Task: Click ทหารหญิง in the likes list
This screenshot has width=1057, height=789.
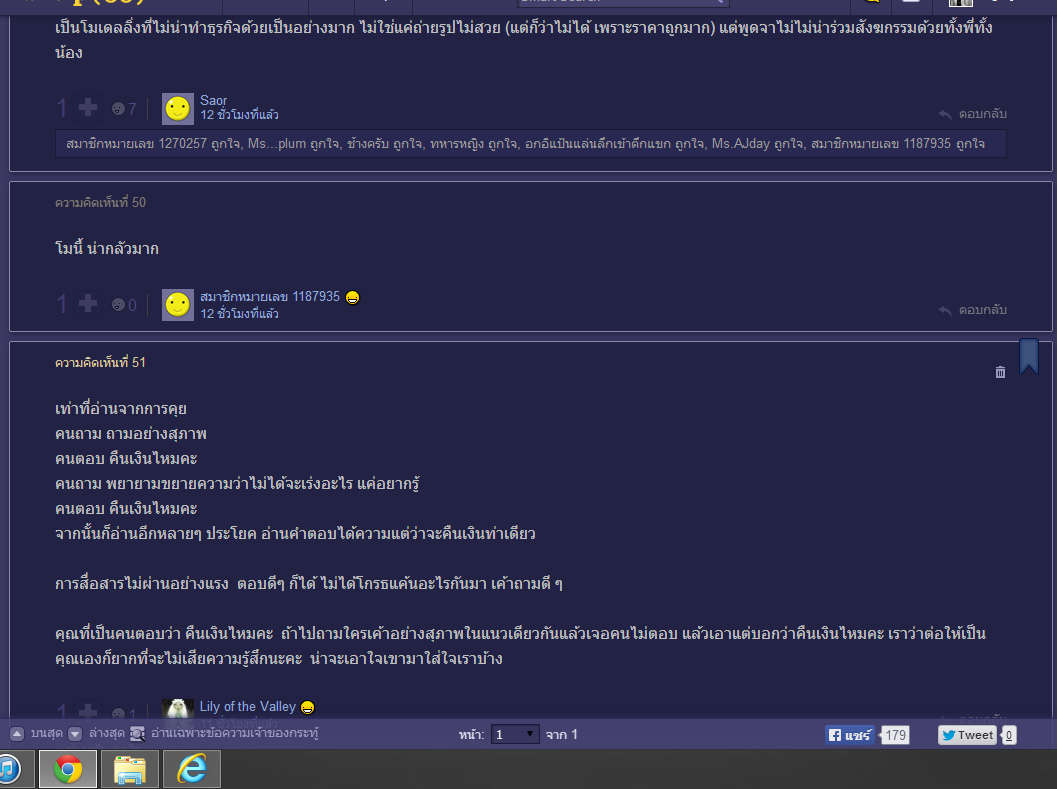Action: click(x=458, y=144)
